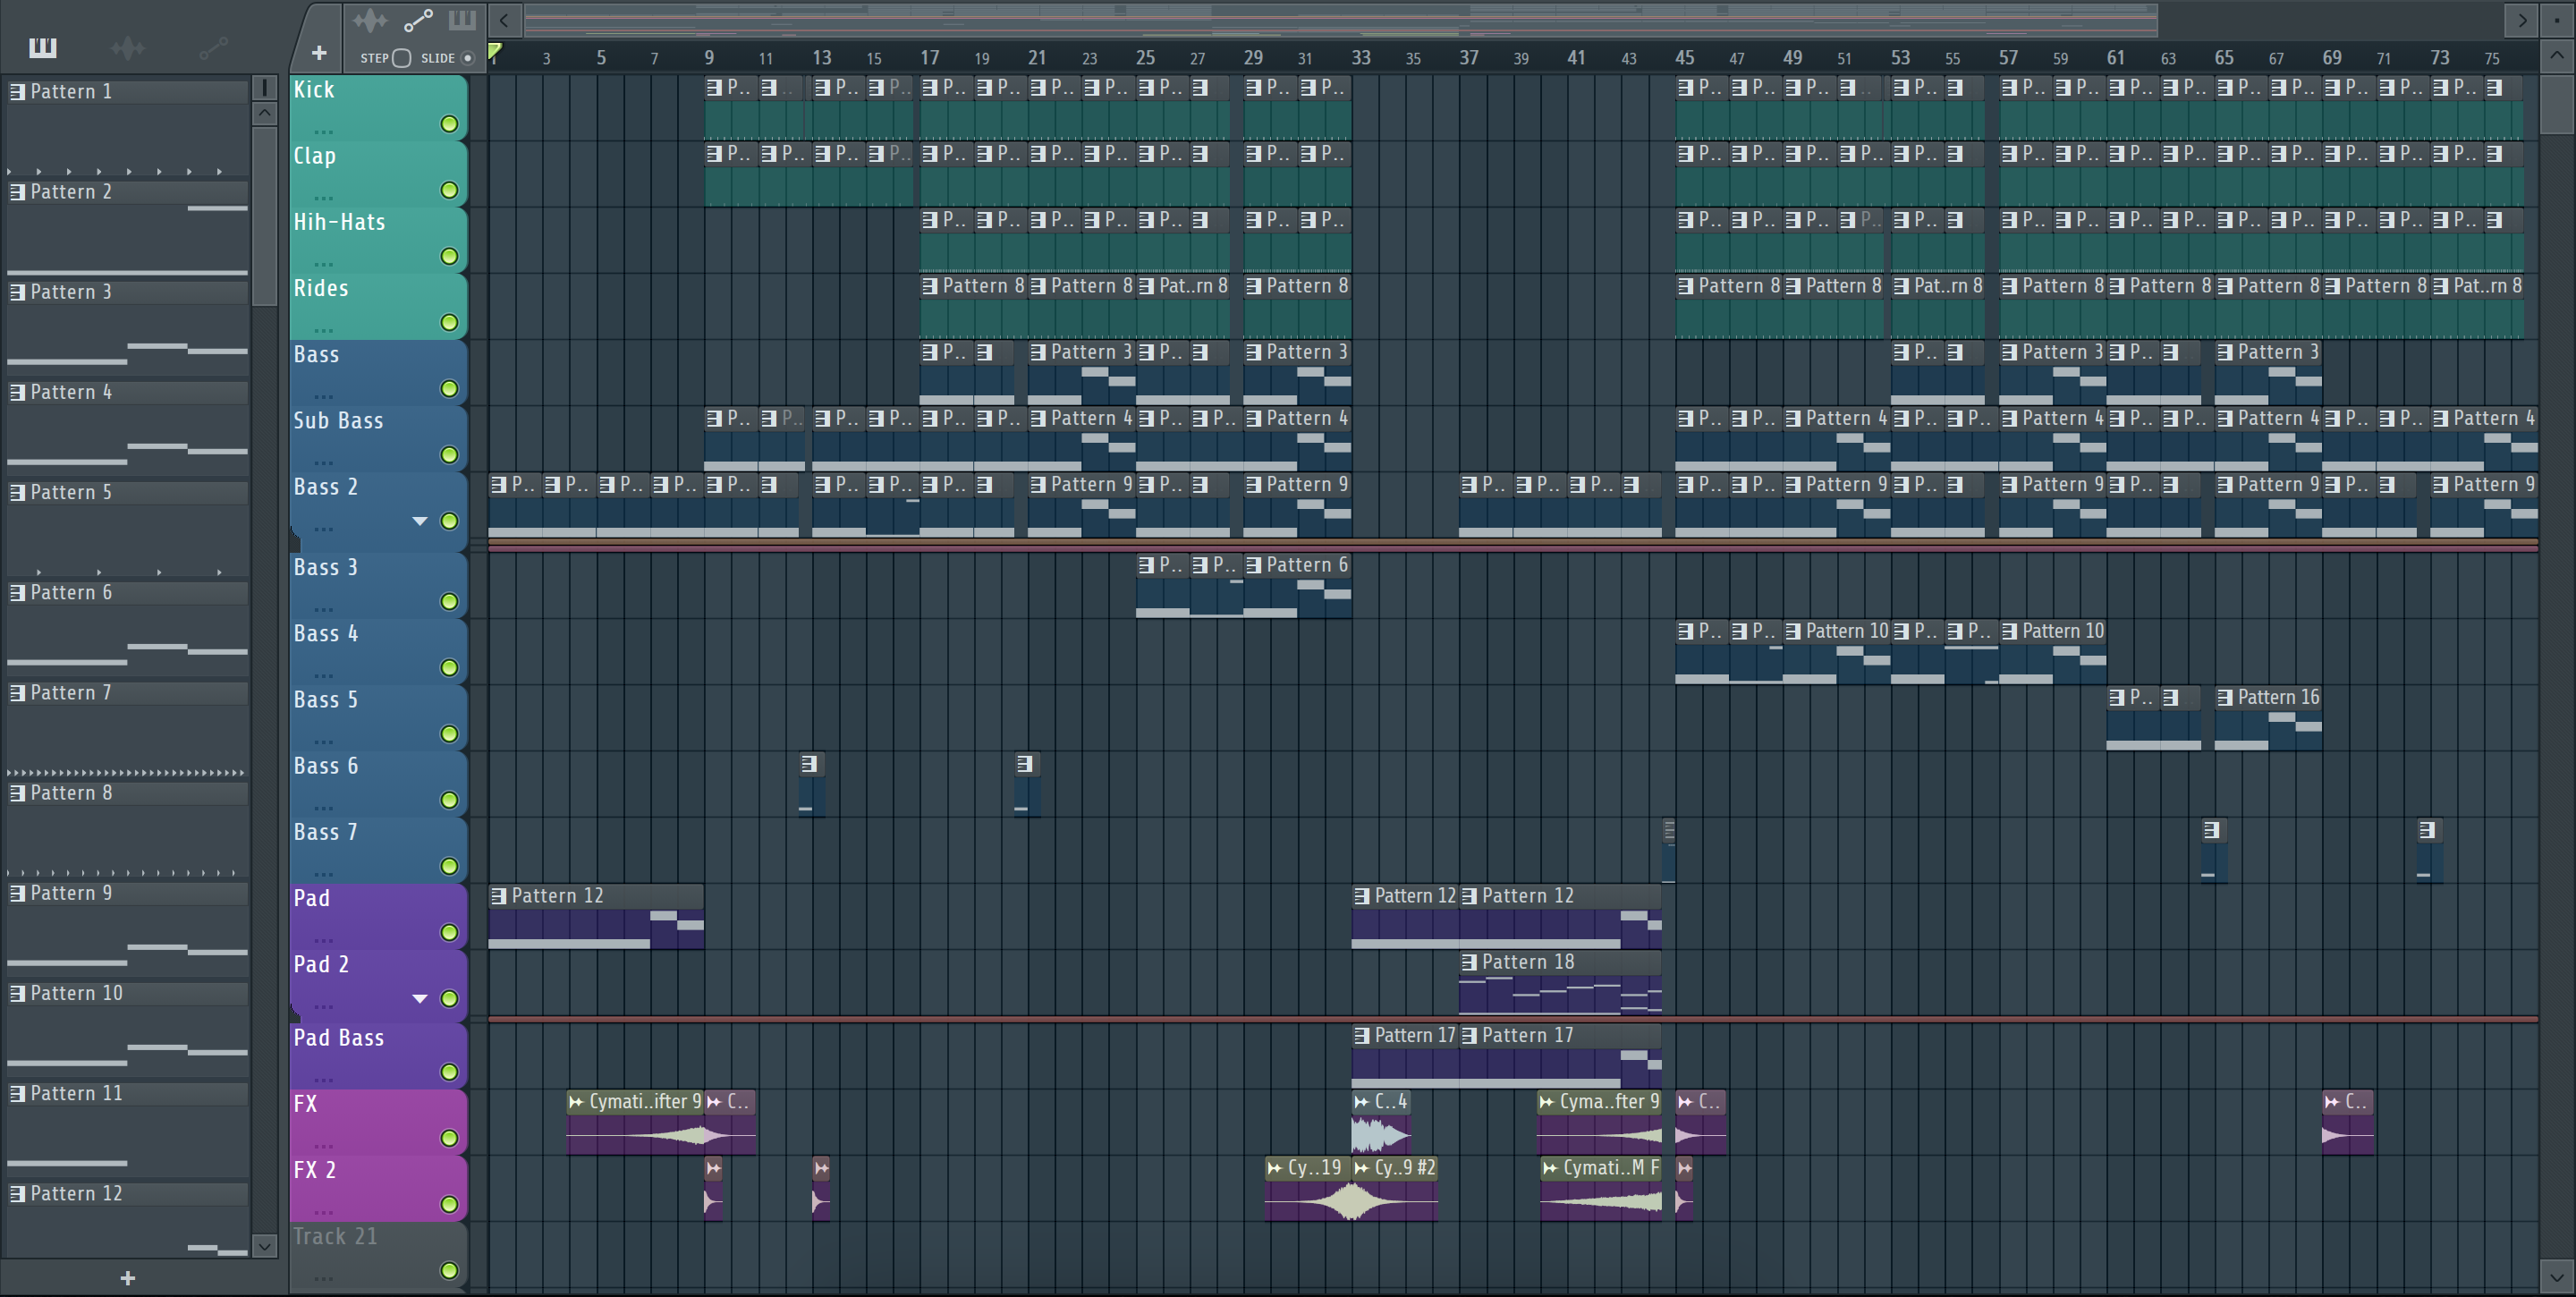Show patterns in the picker panel
Viewport: 2576px width, 1297px height.
(43, 47)
